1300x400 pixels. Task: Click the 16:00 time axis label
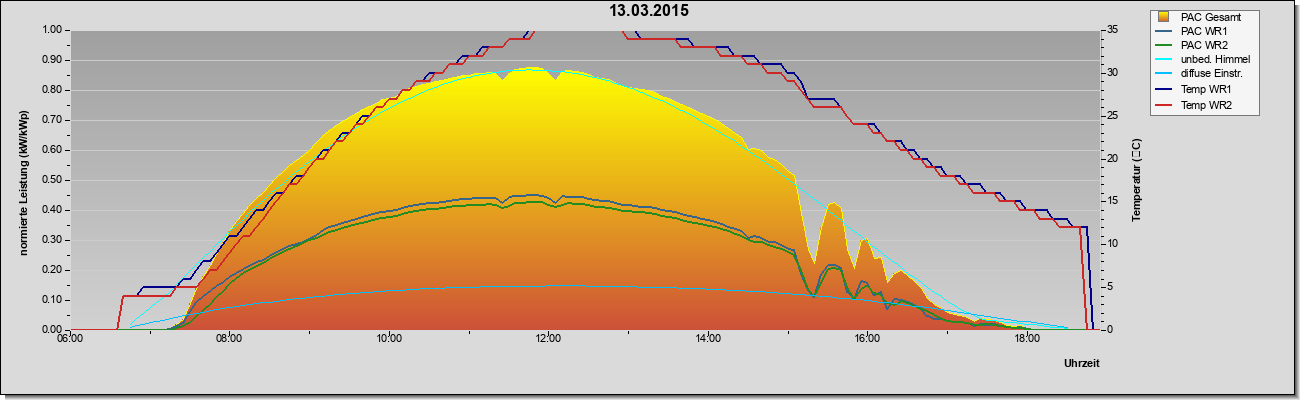(x=867, y=340)
